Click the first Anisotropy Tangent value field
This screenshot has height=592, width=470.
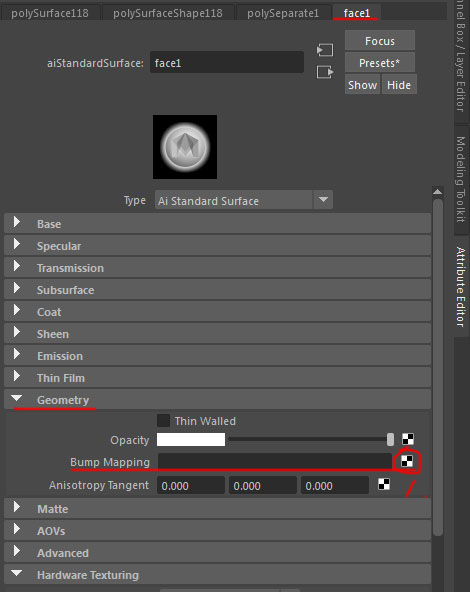point(191,485)
